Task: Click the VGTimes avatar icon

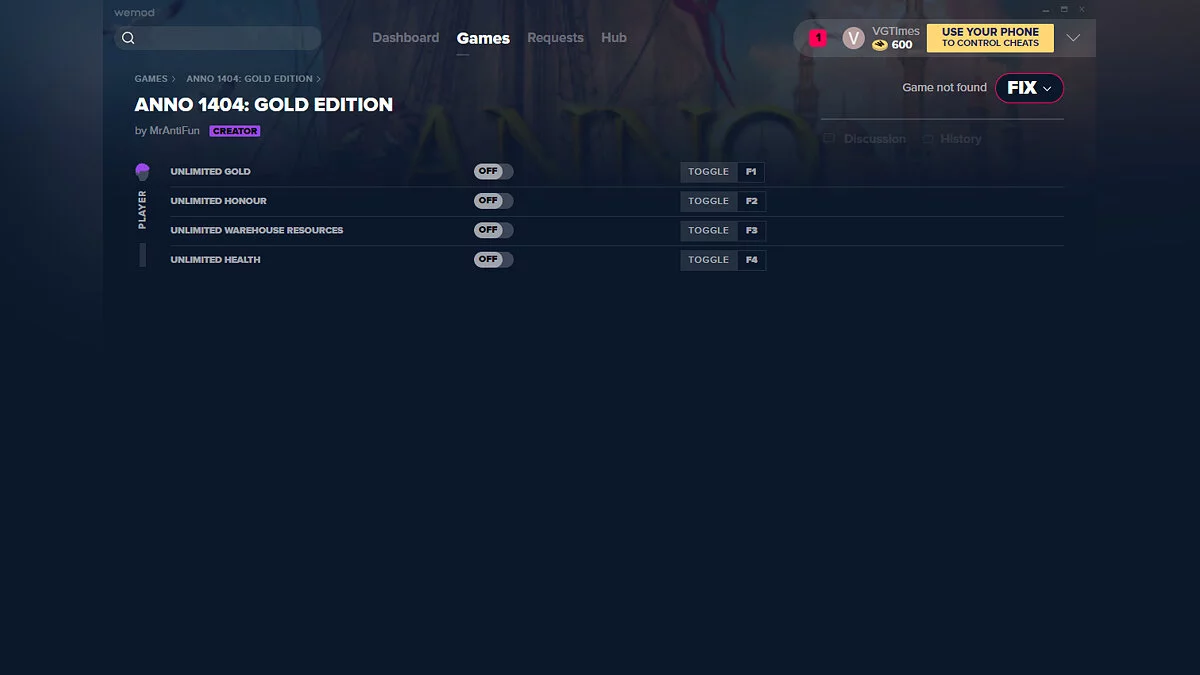Action: [x=853, y=37]
